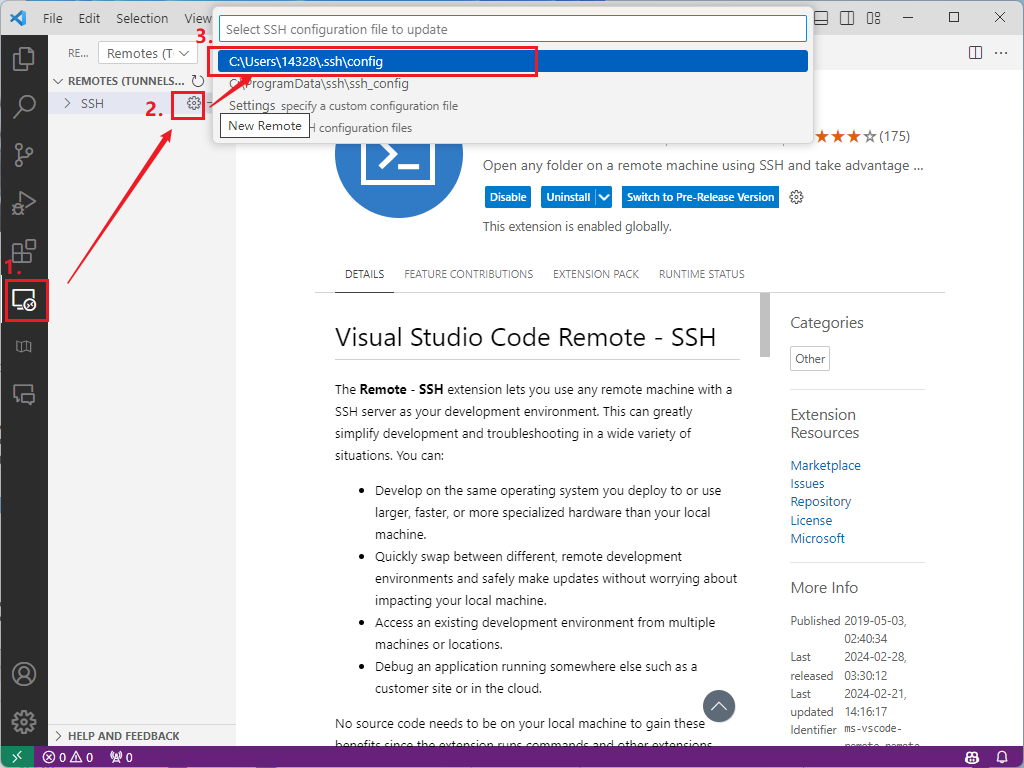
Task: Open the Marketplace link
Action: (825, 466)
